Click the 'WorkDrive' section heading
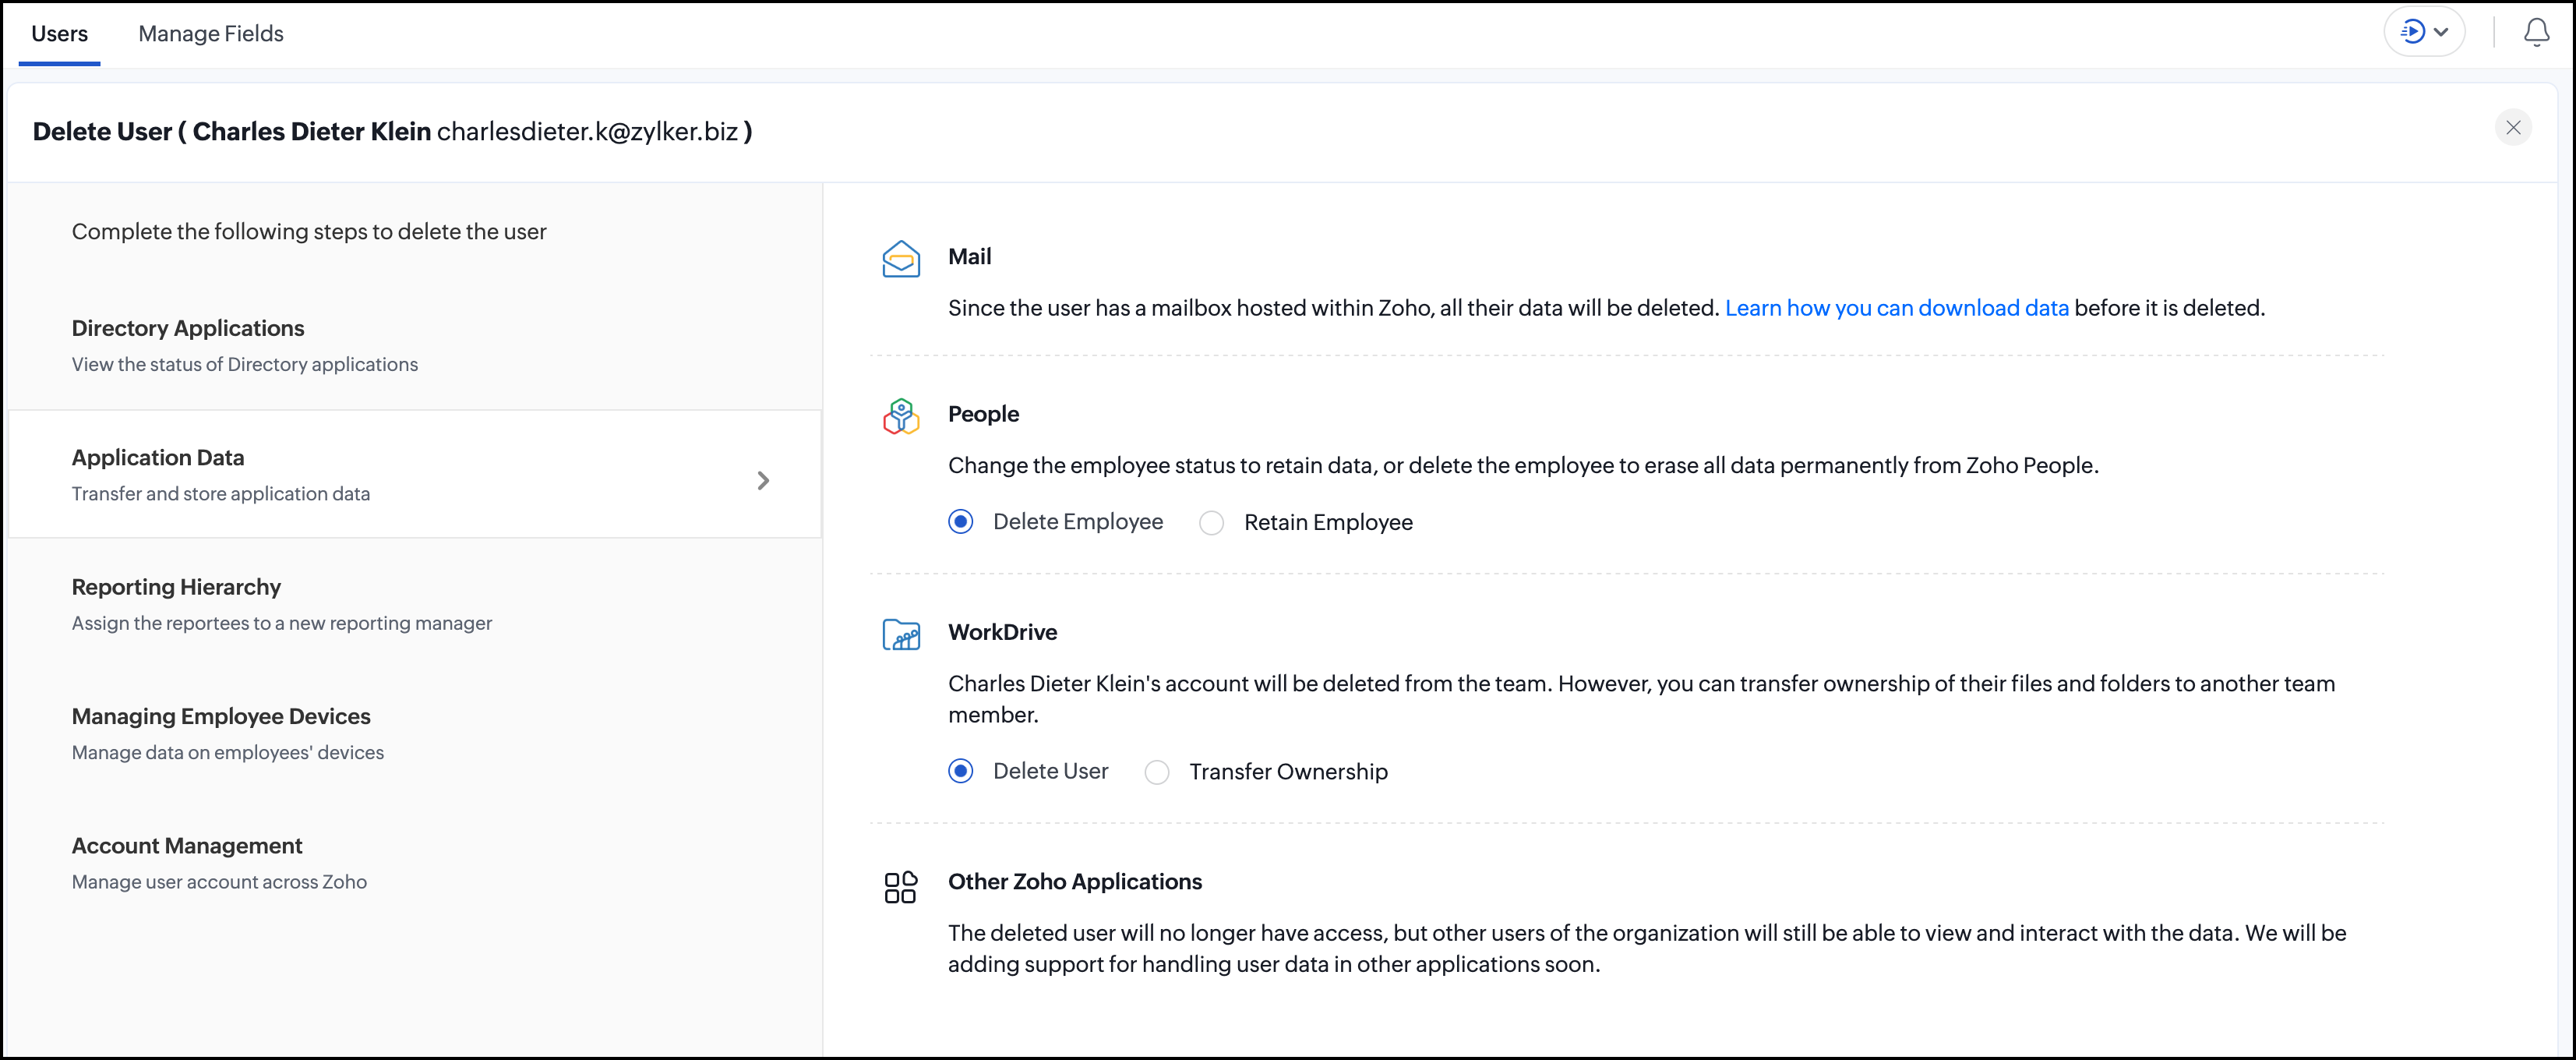Viewport: 2576px width, 1060px height. (1002, 632)
